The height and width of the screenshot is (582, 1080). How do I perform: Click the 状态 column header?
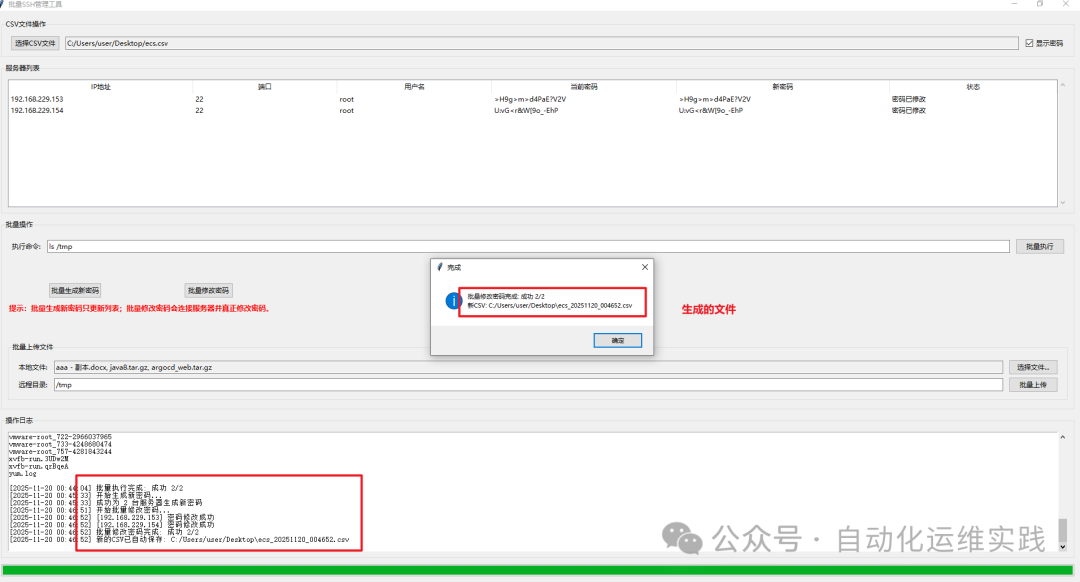point(973,87)
